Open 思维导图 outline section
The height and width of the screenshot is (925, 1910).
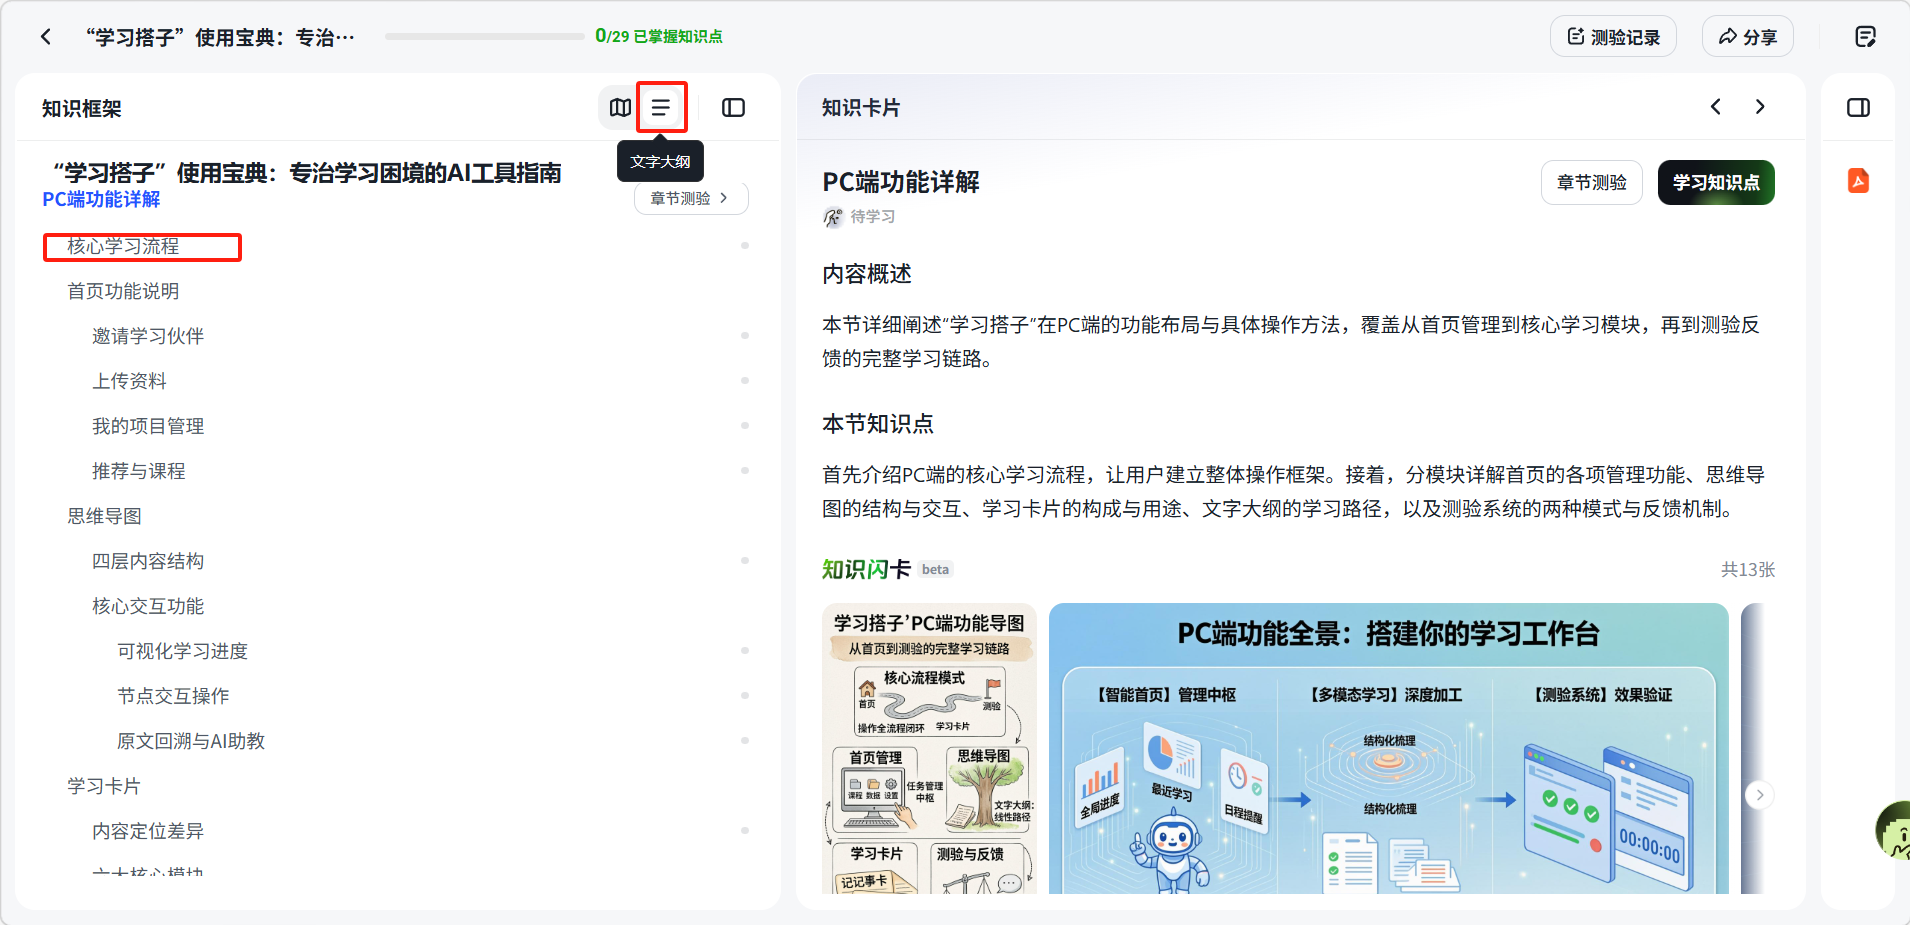click(x=105, y=516)
